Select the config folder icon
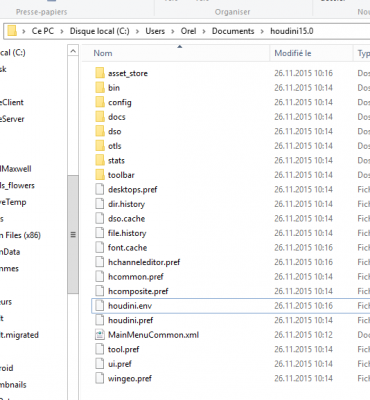Viewport: 370px width, 400px height. click(100, 102)
